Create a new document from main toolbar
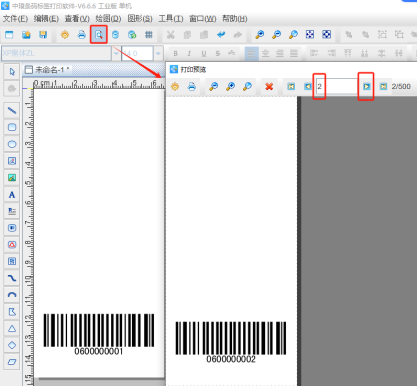The height and width of the screenshot is (387, 418). 9,34
